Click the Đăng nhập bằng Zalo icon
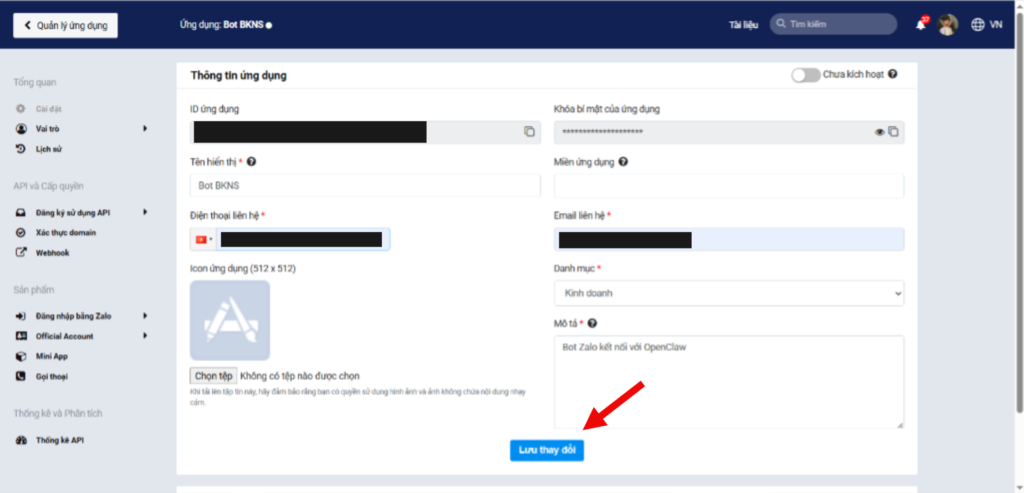The image size is (1024, 493). (x=21, y=316)
